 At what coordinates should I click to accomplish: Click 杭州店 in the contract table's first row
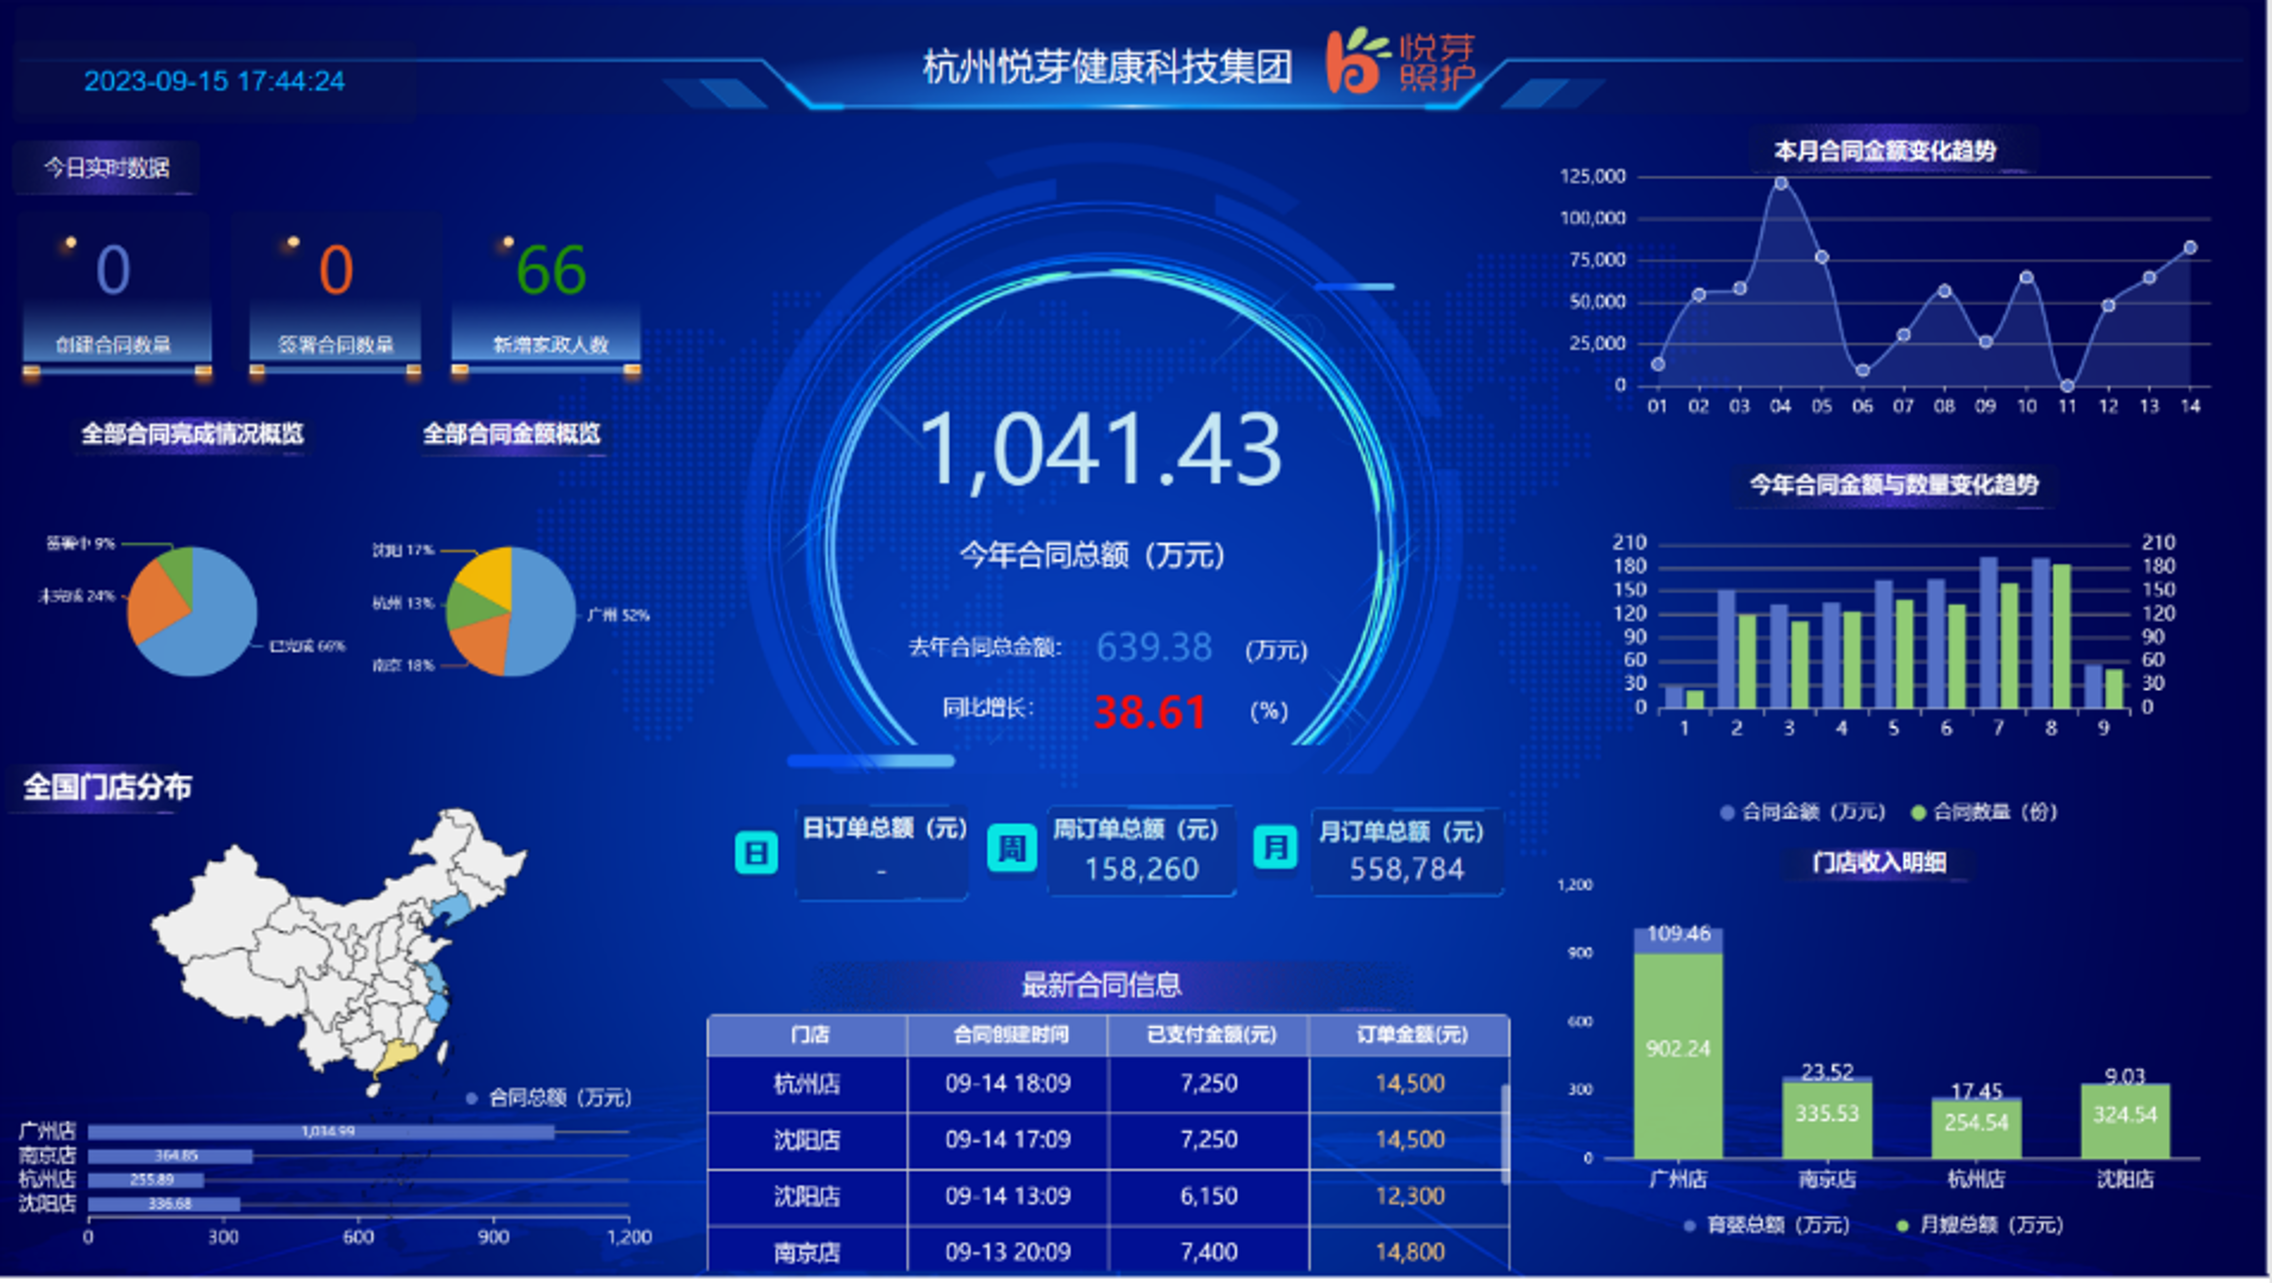click(x=807, y=1084)
